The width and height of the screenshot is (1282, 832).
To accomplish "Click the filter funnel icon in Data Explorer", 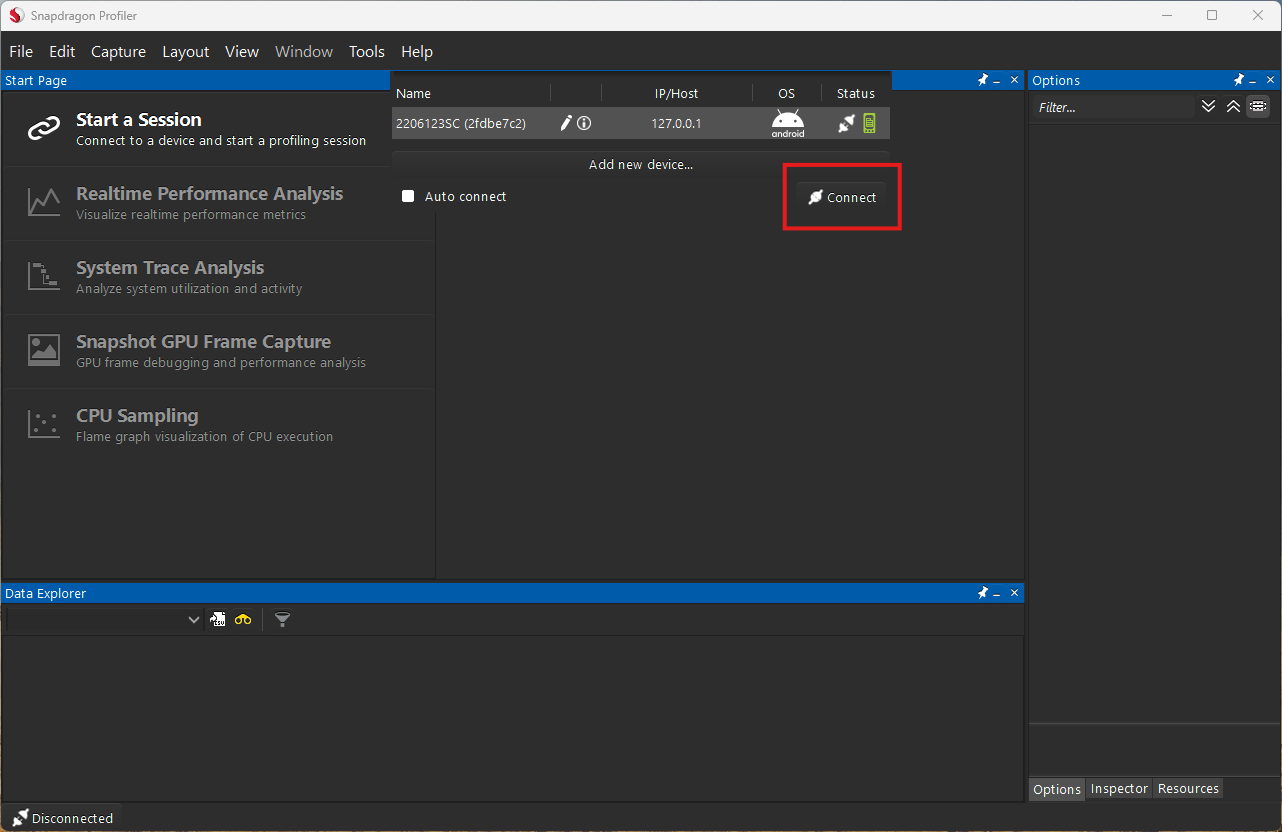I will click(x=283, y=620).
